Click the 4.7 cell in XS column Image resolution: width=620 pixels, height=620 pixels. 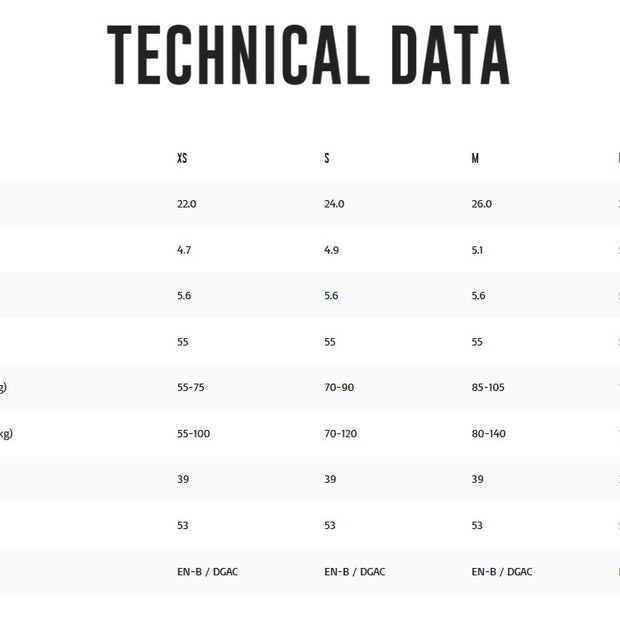[x=184, y=250]
